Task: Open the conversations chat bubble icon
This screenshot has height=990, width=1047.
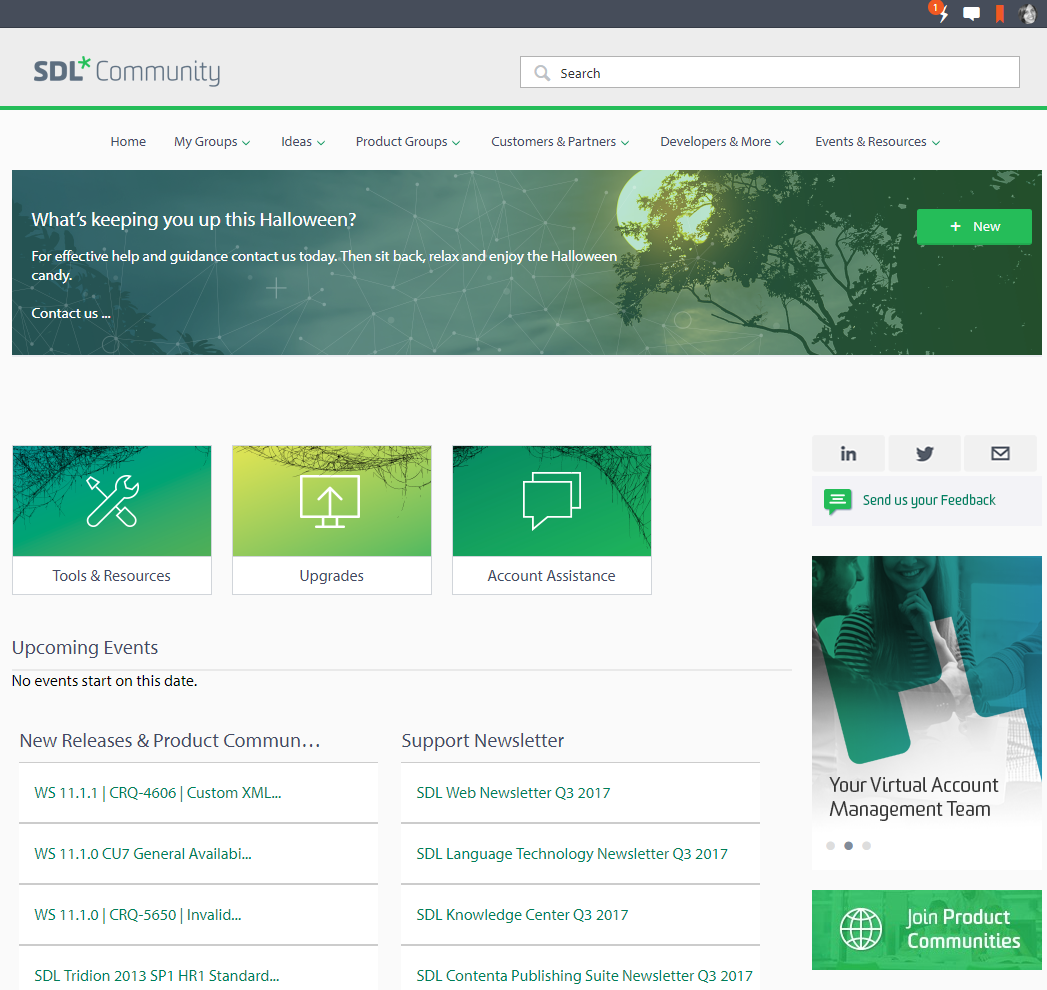Action: tap(972, 14)
